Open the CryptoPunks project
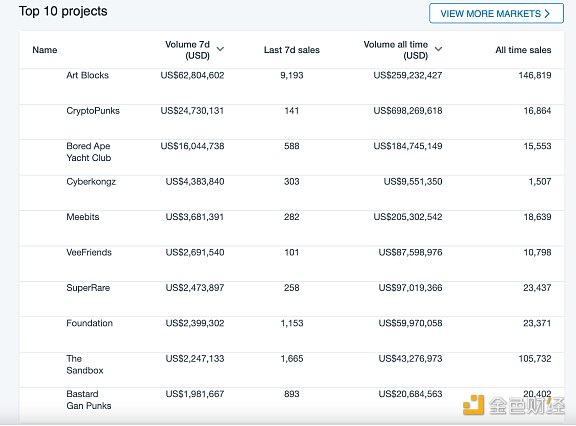 (x=93, y=111)
